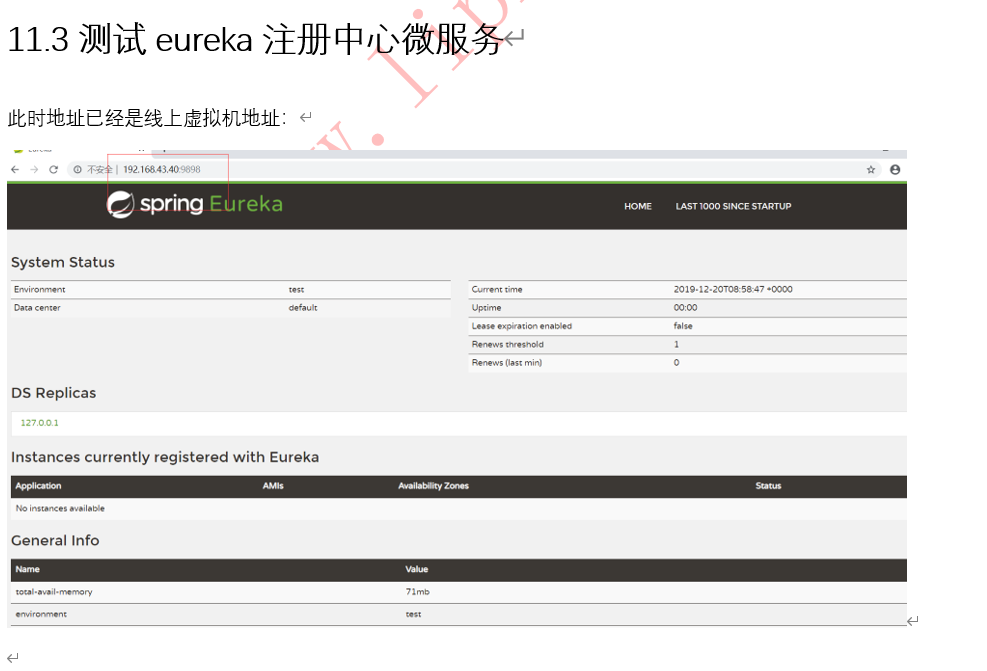Select the 71mb value cell
This screenshot has width=987, height=671.
click(x=417, y=592)
